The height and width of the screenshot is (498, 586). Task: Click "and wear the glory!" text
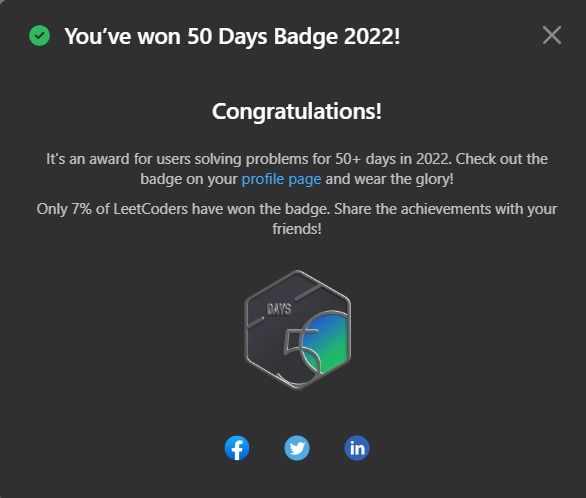[x=389, y=179]
